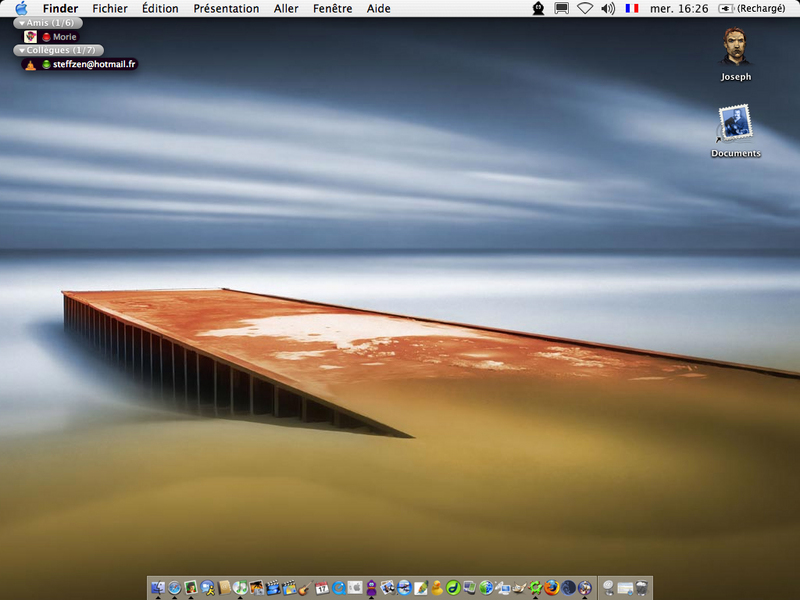Launch Cyberduck yellow duck Dock icon
The image size is (800, 600).
(437, 588)
